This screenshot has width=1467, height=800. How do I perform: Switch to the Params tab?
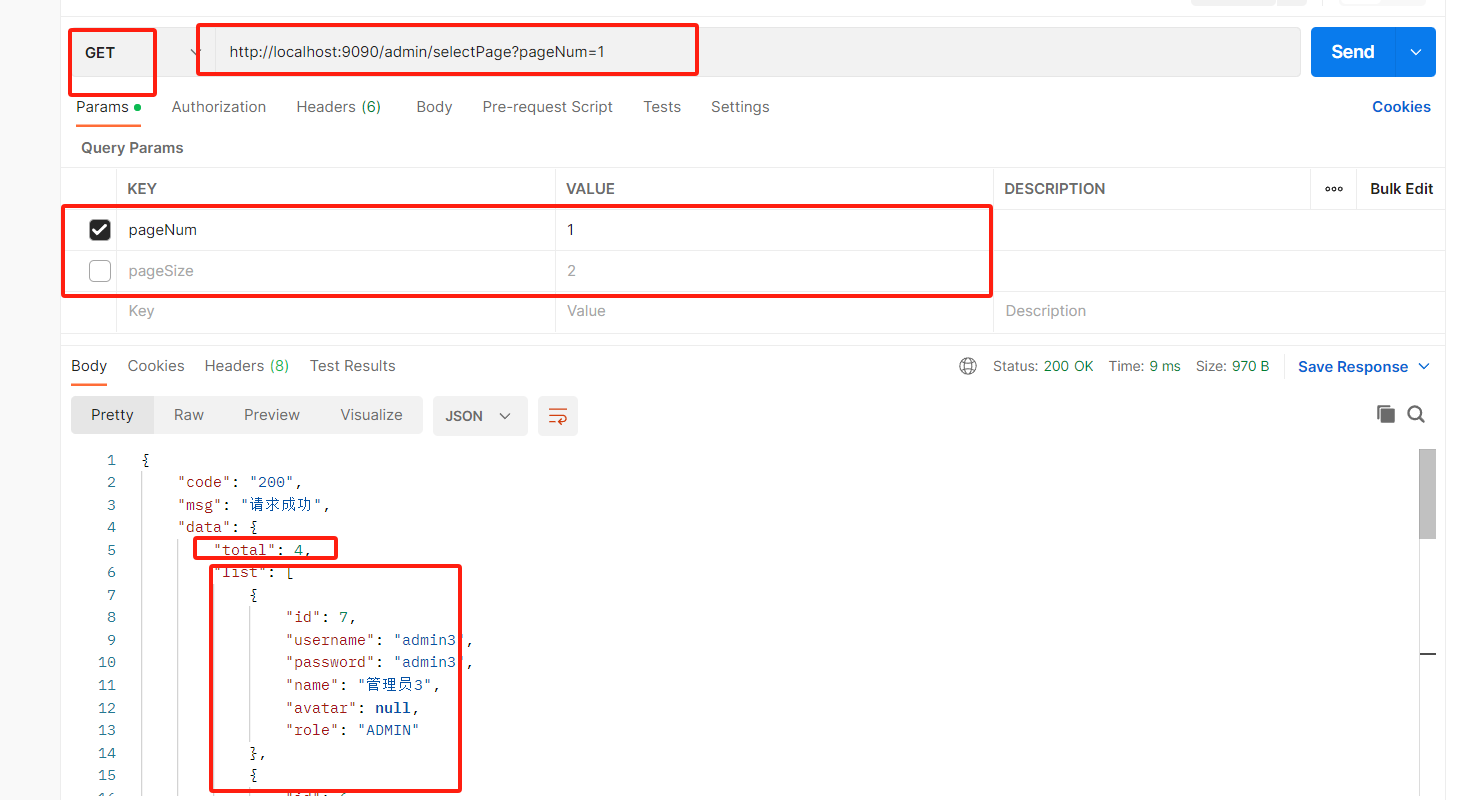tap(108, 107)
